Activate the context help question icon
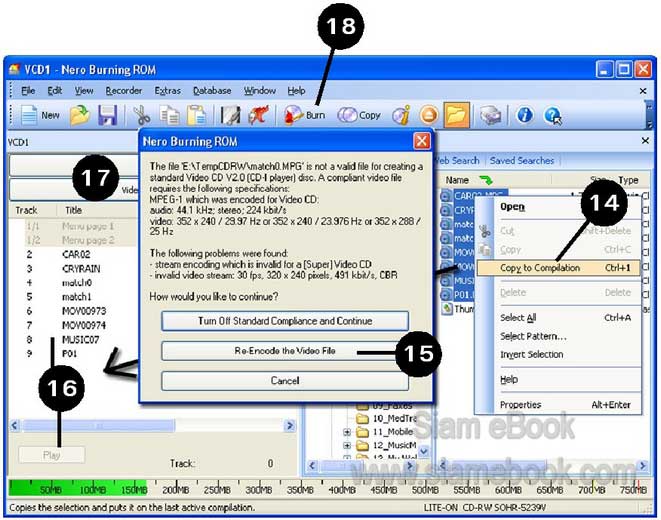 tap(553, 115)
